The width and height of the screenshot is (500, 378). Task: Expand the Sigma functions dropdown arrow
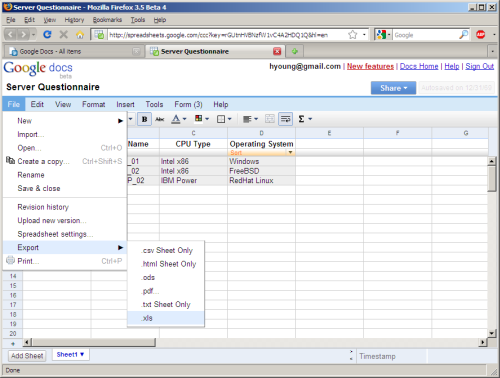click(310, 119)
